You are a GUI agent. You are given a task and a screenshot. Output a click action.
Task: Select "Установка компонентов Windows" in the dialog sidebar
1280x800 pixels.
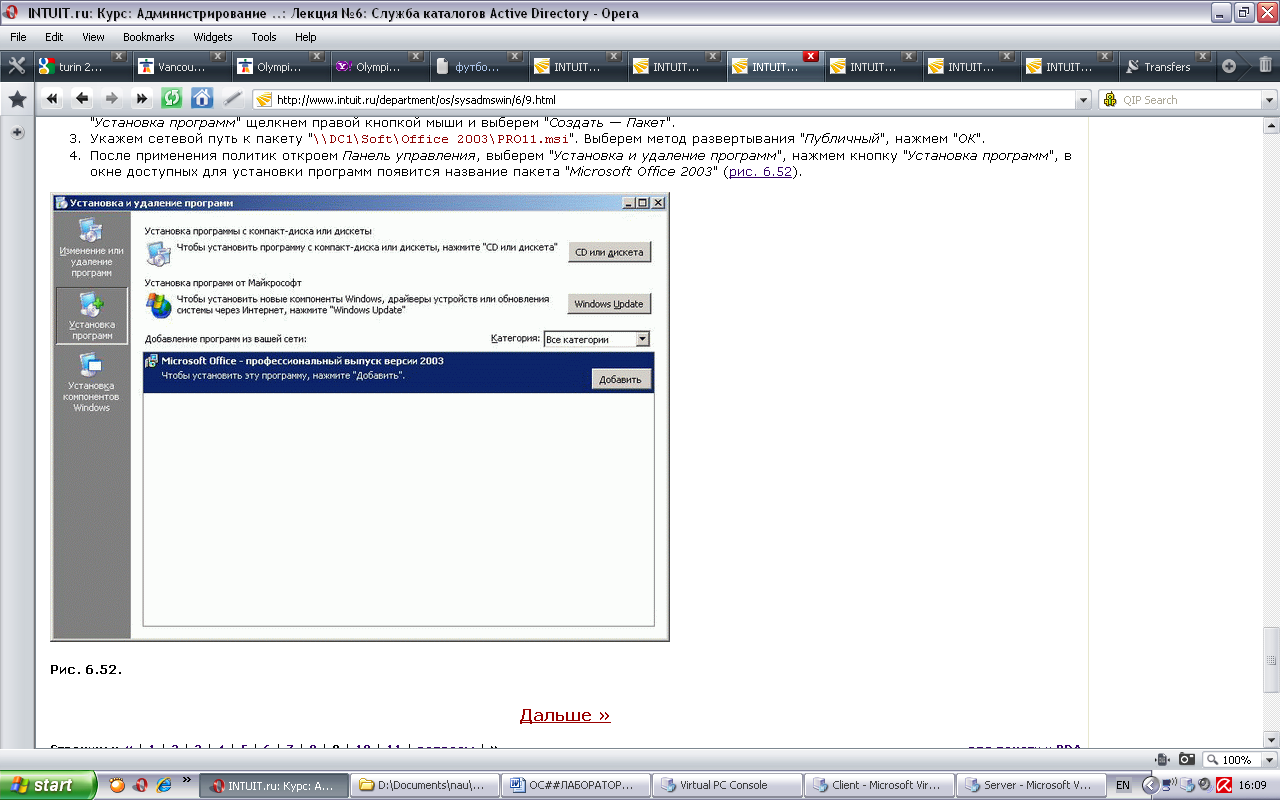(91, 383)
